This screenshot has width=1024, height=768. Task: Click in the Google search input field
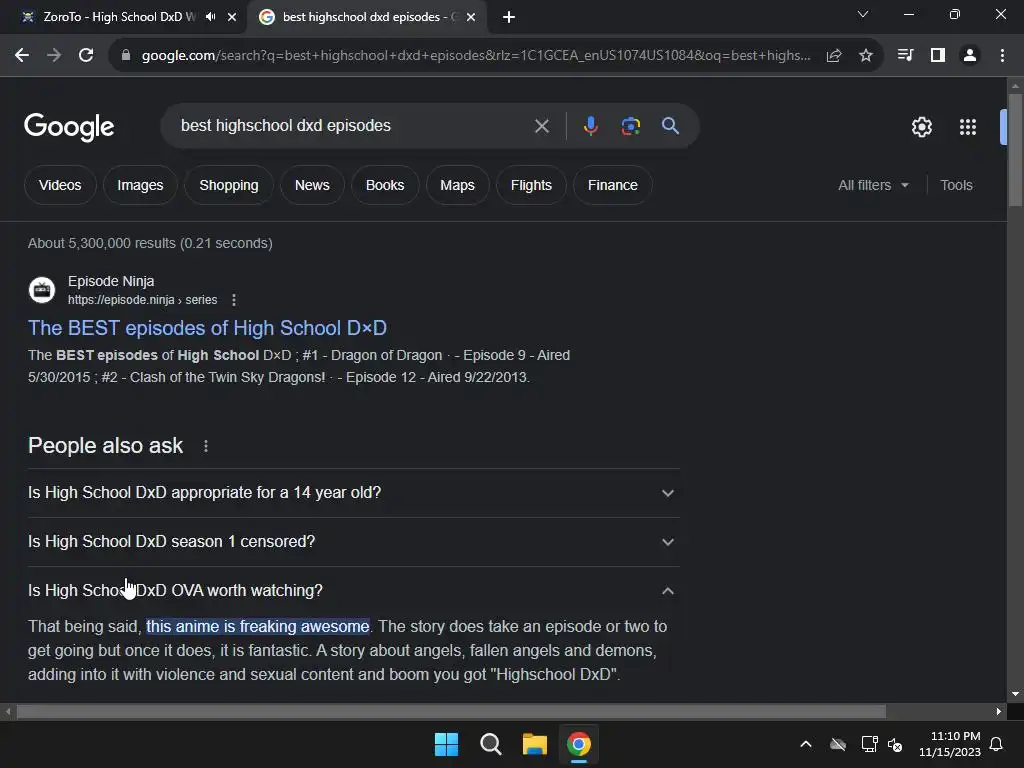click(351, 126)
